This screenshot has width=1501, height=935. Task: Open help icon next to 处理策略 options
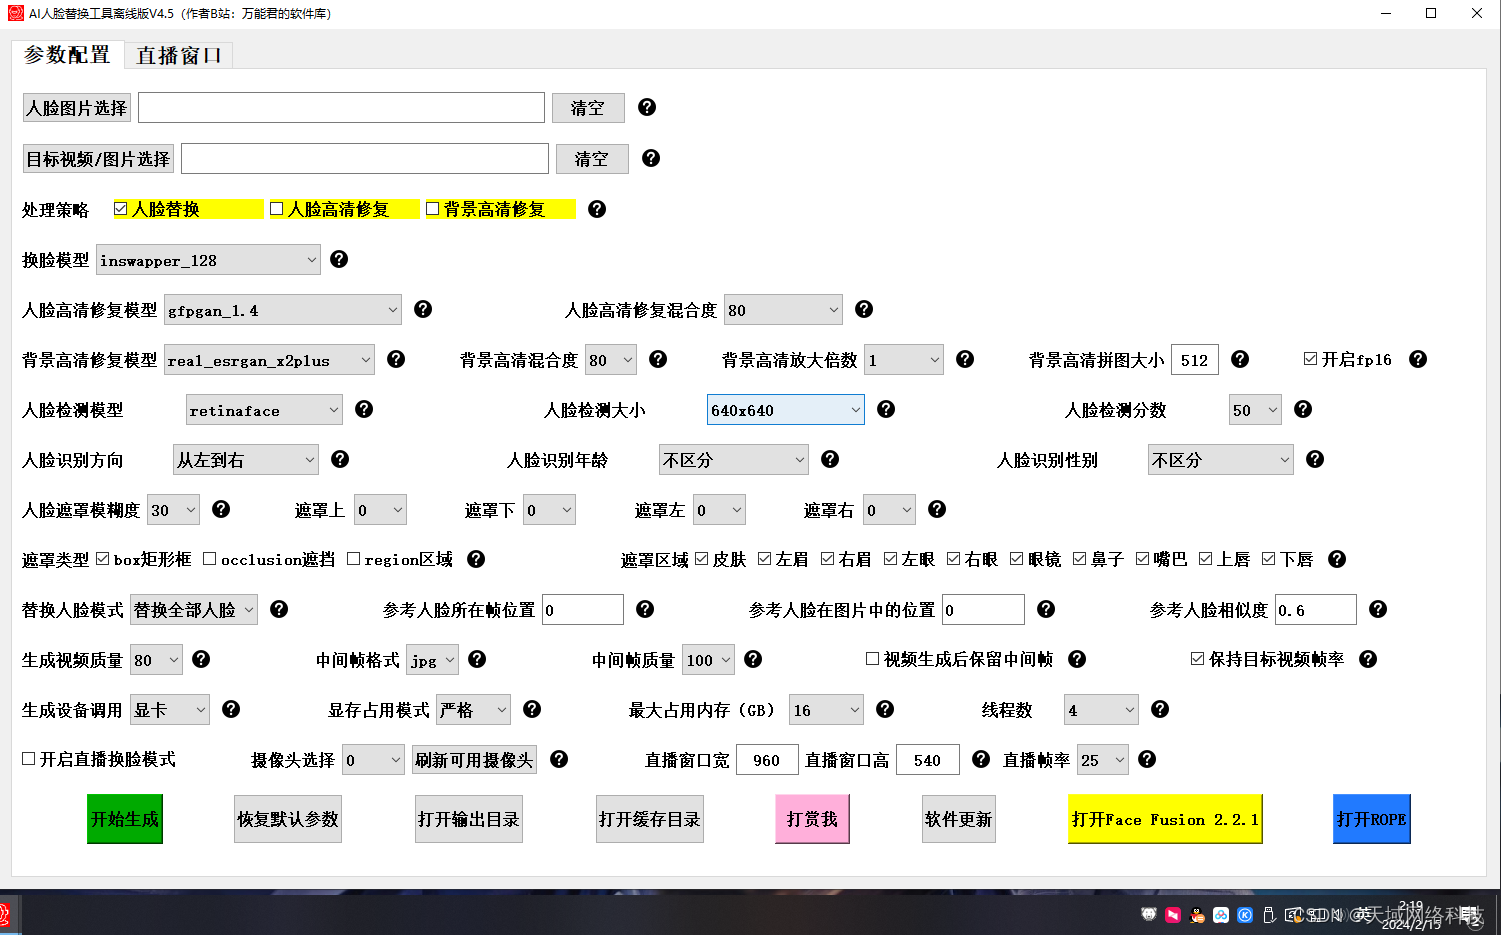[x=597, y=209]
